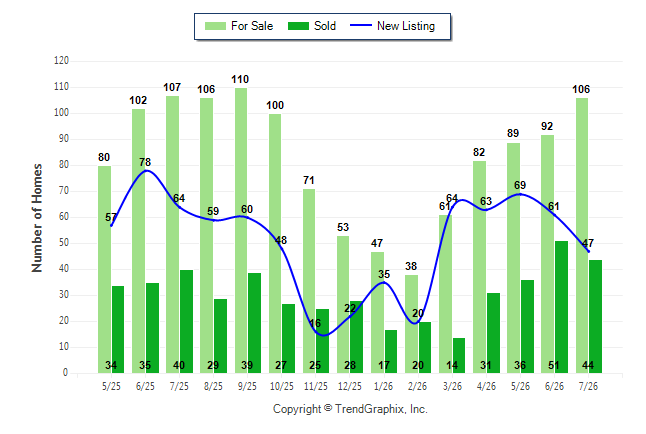Image resolution: width=646 pixels, height=434 pixels.
Task: Click the 110 For Sale bar for 9/25
Action: (241, 230)
